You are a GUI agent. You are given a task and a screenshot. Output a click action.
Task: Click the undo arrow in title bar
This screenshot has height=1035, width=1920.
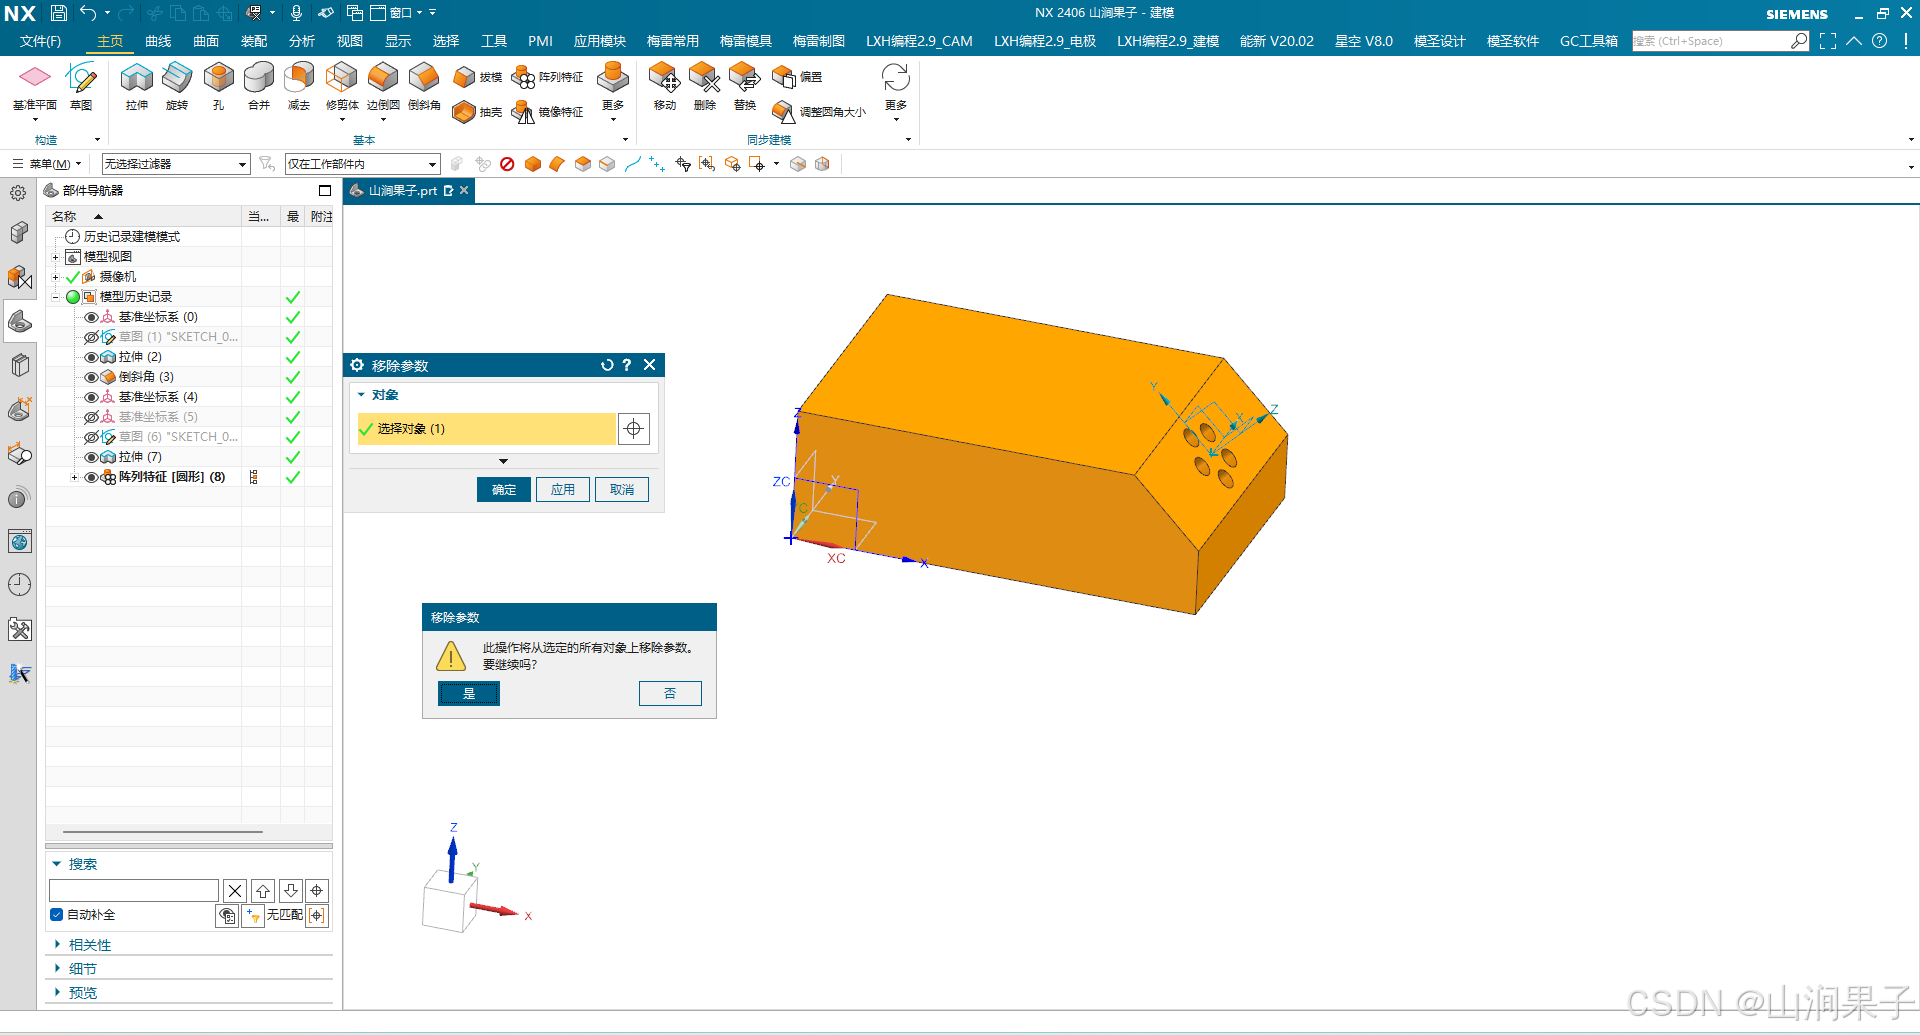(x=88, y=13)
